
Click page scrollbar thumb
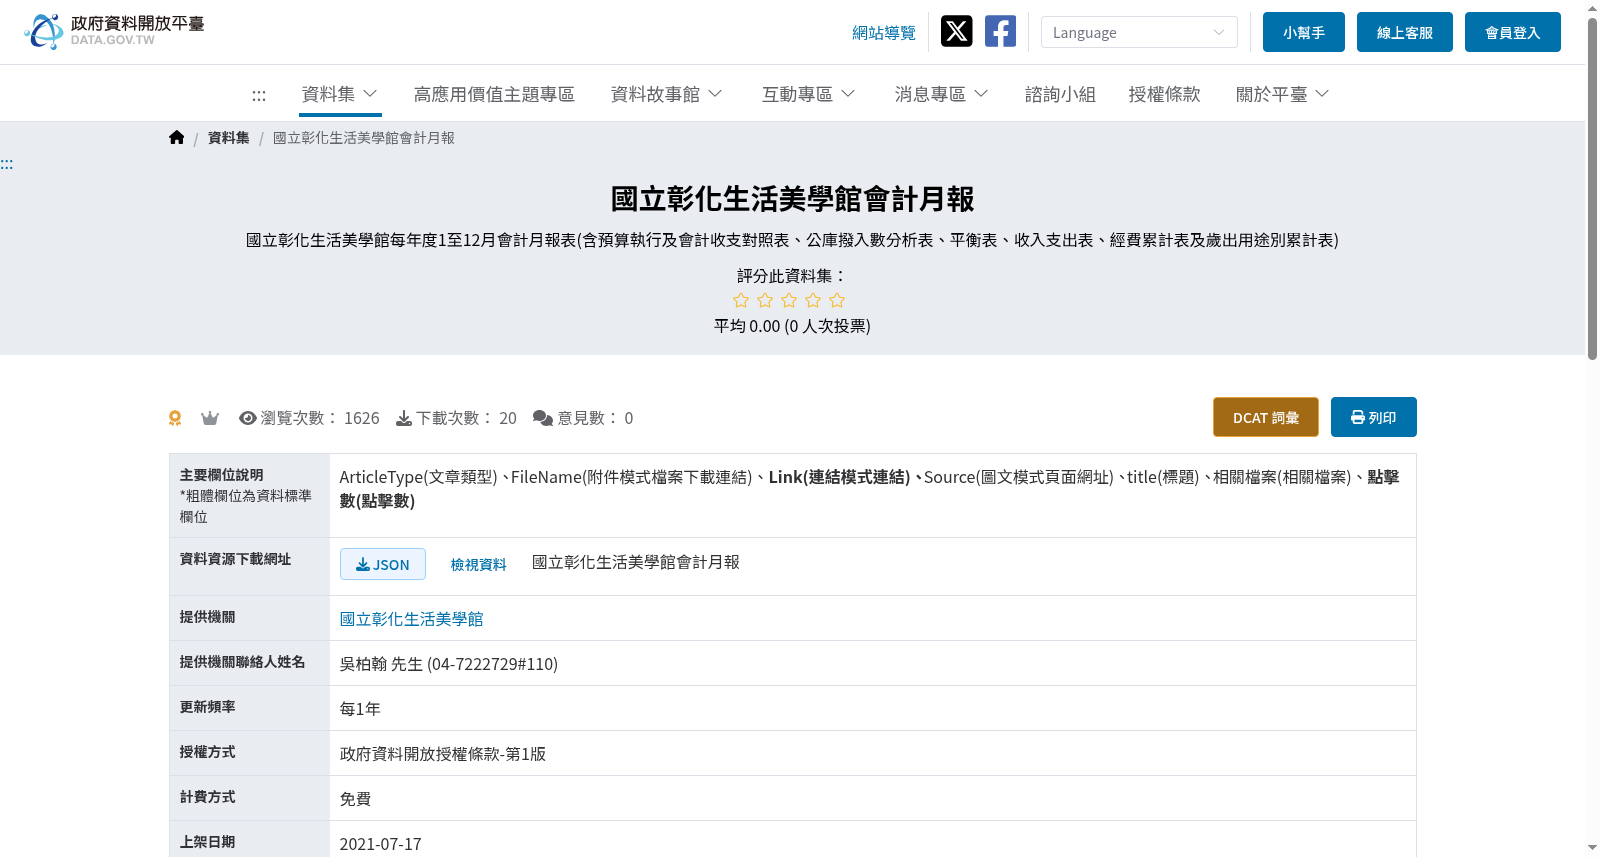click(1592, 188)
